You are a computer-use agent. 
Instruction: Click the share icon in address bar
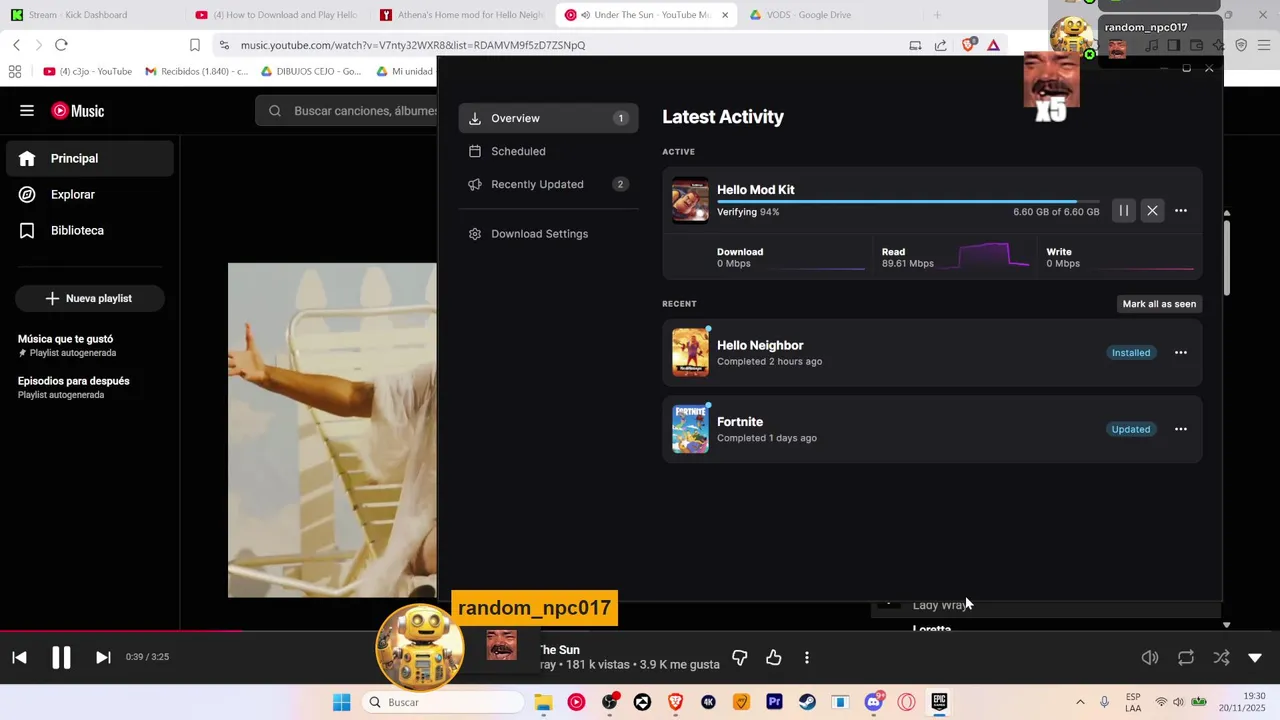940,45
